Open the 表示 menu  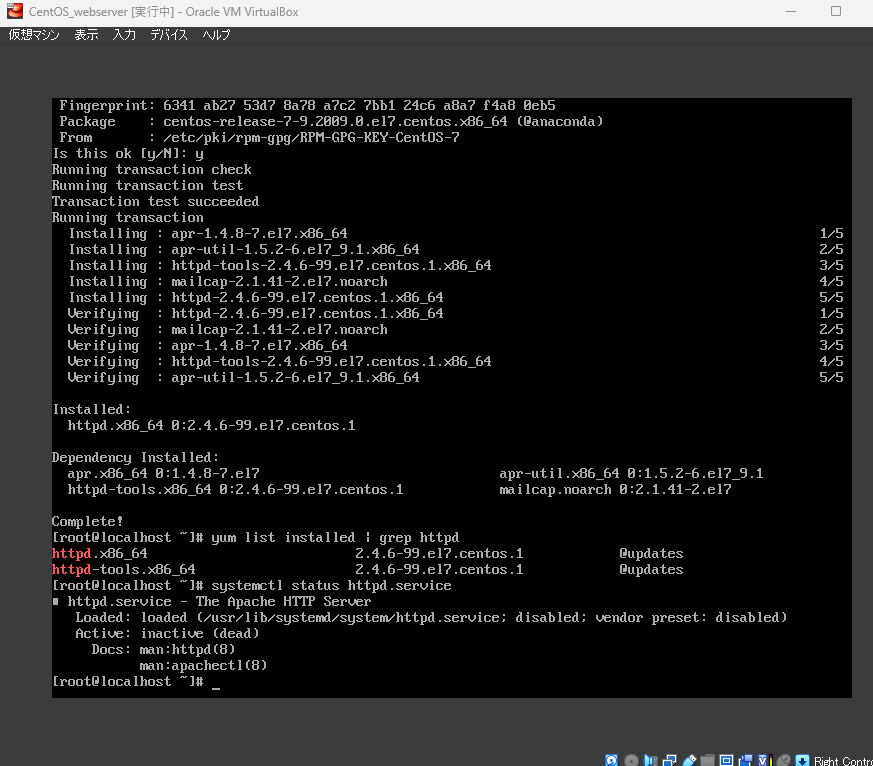click(85, 34)
